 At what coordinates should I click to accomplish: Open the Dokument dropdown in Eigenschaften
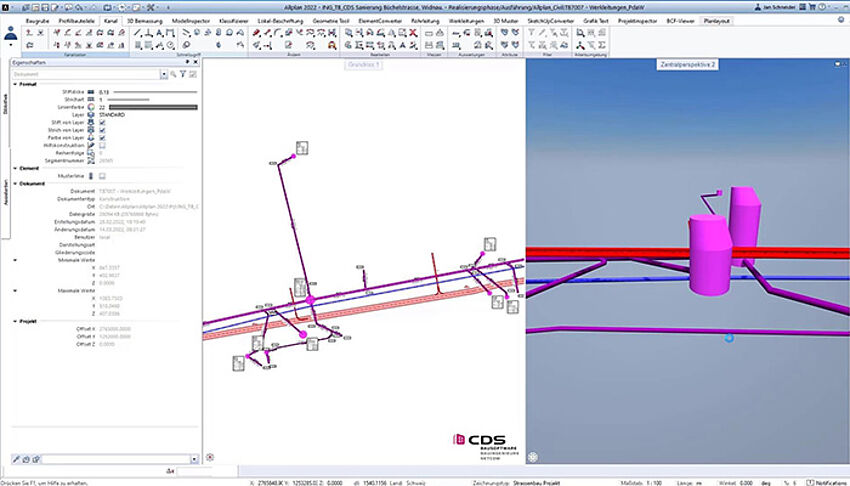161,74
